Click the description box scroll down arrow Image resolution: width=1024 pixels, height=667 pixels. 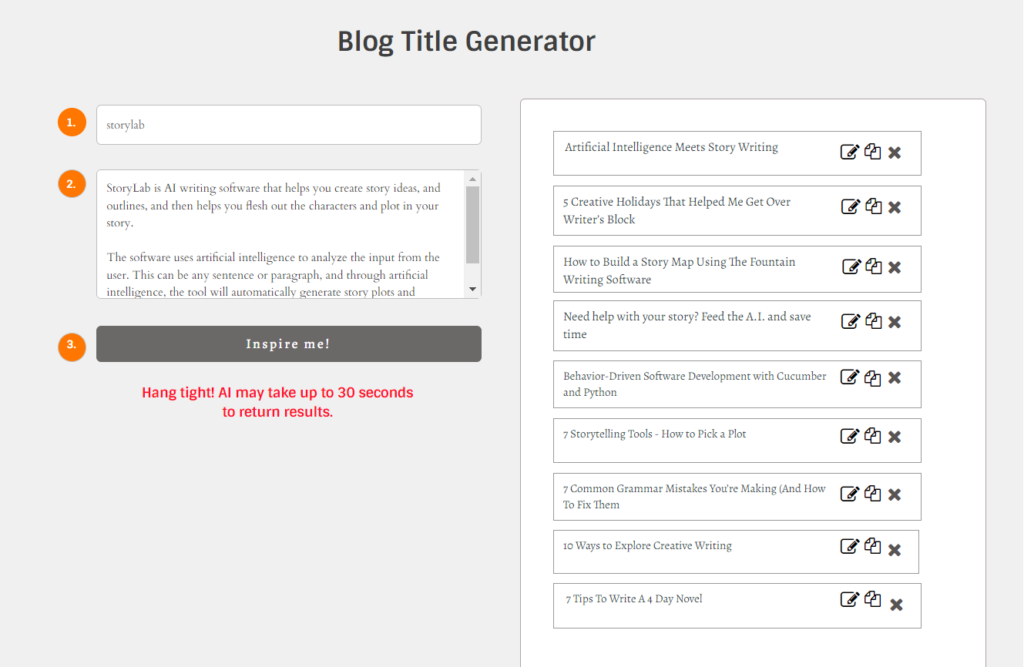473,289
